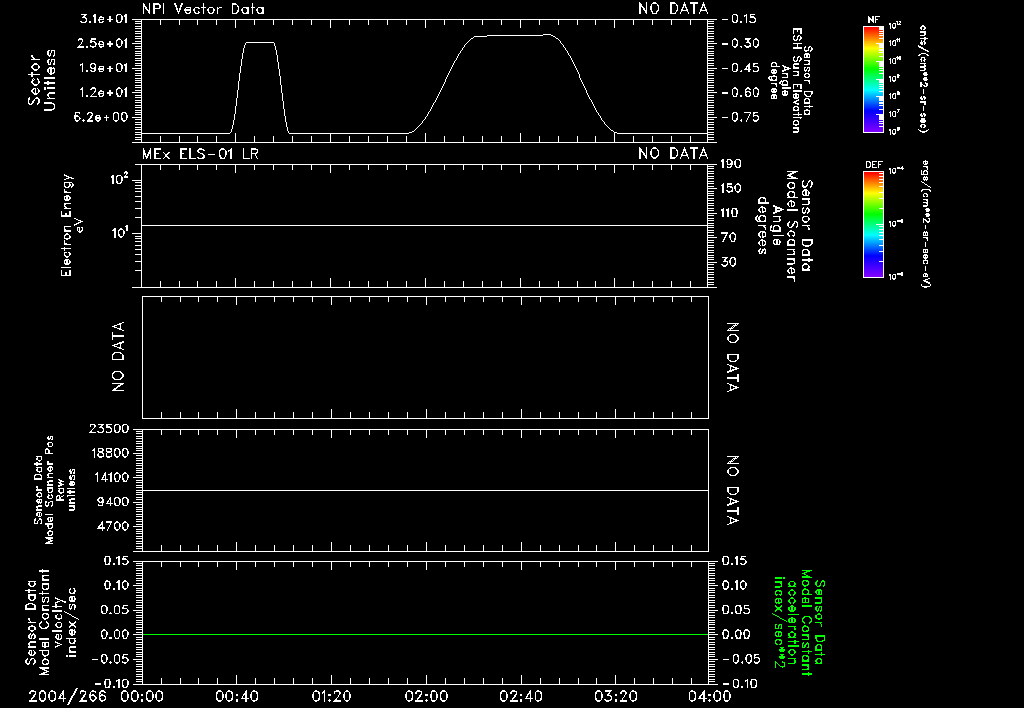Click the MEx ELS-01 LR panel title

[x=200, y=153]
